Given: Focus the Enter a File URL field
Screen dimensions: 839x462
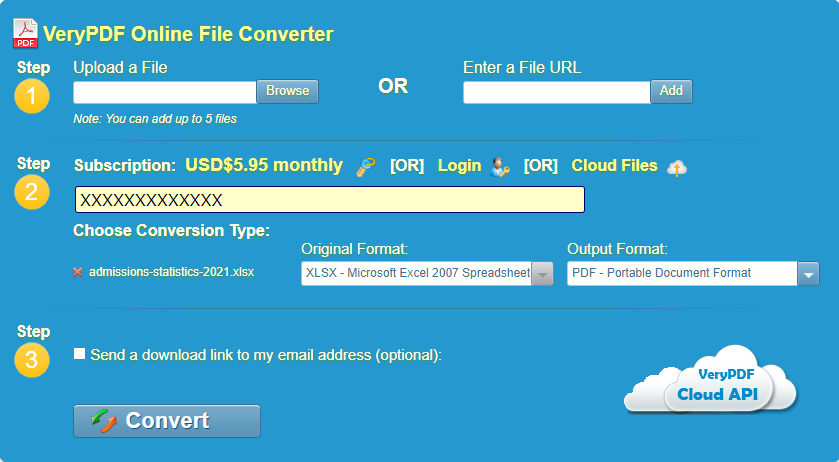Looking at the screenshot, I should 556,92.
